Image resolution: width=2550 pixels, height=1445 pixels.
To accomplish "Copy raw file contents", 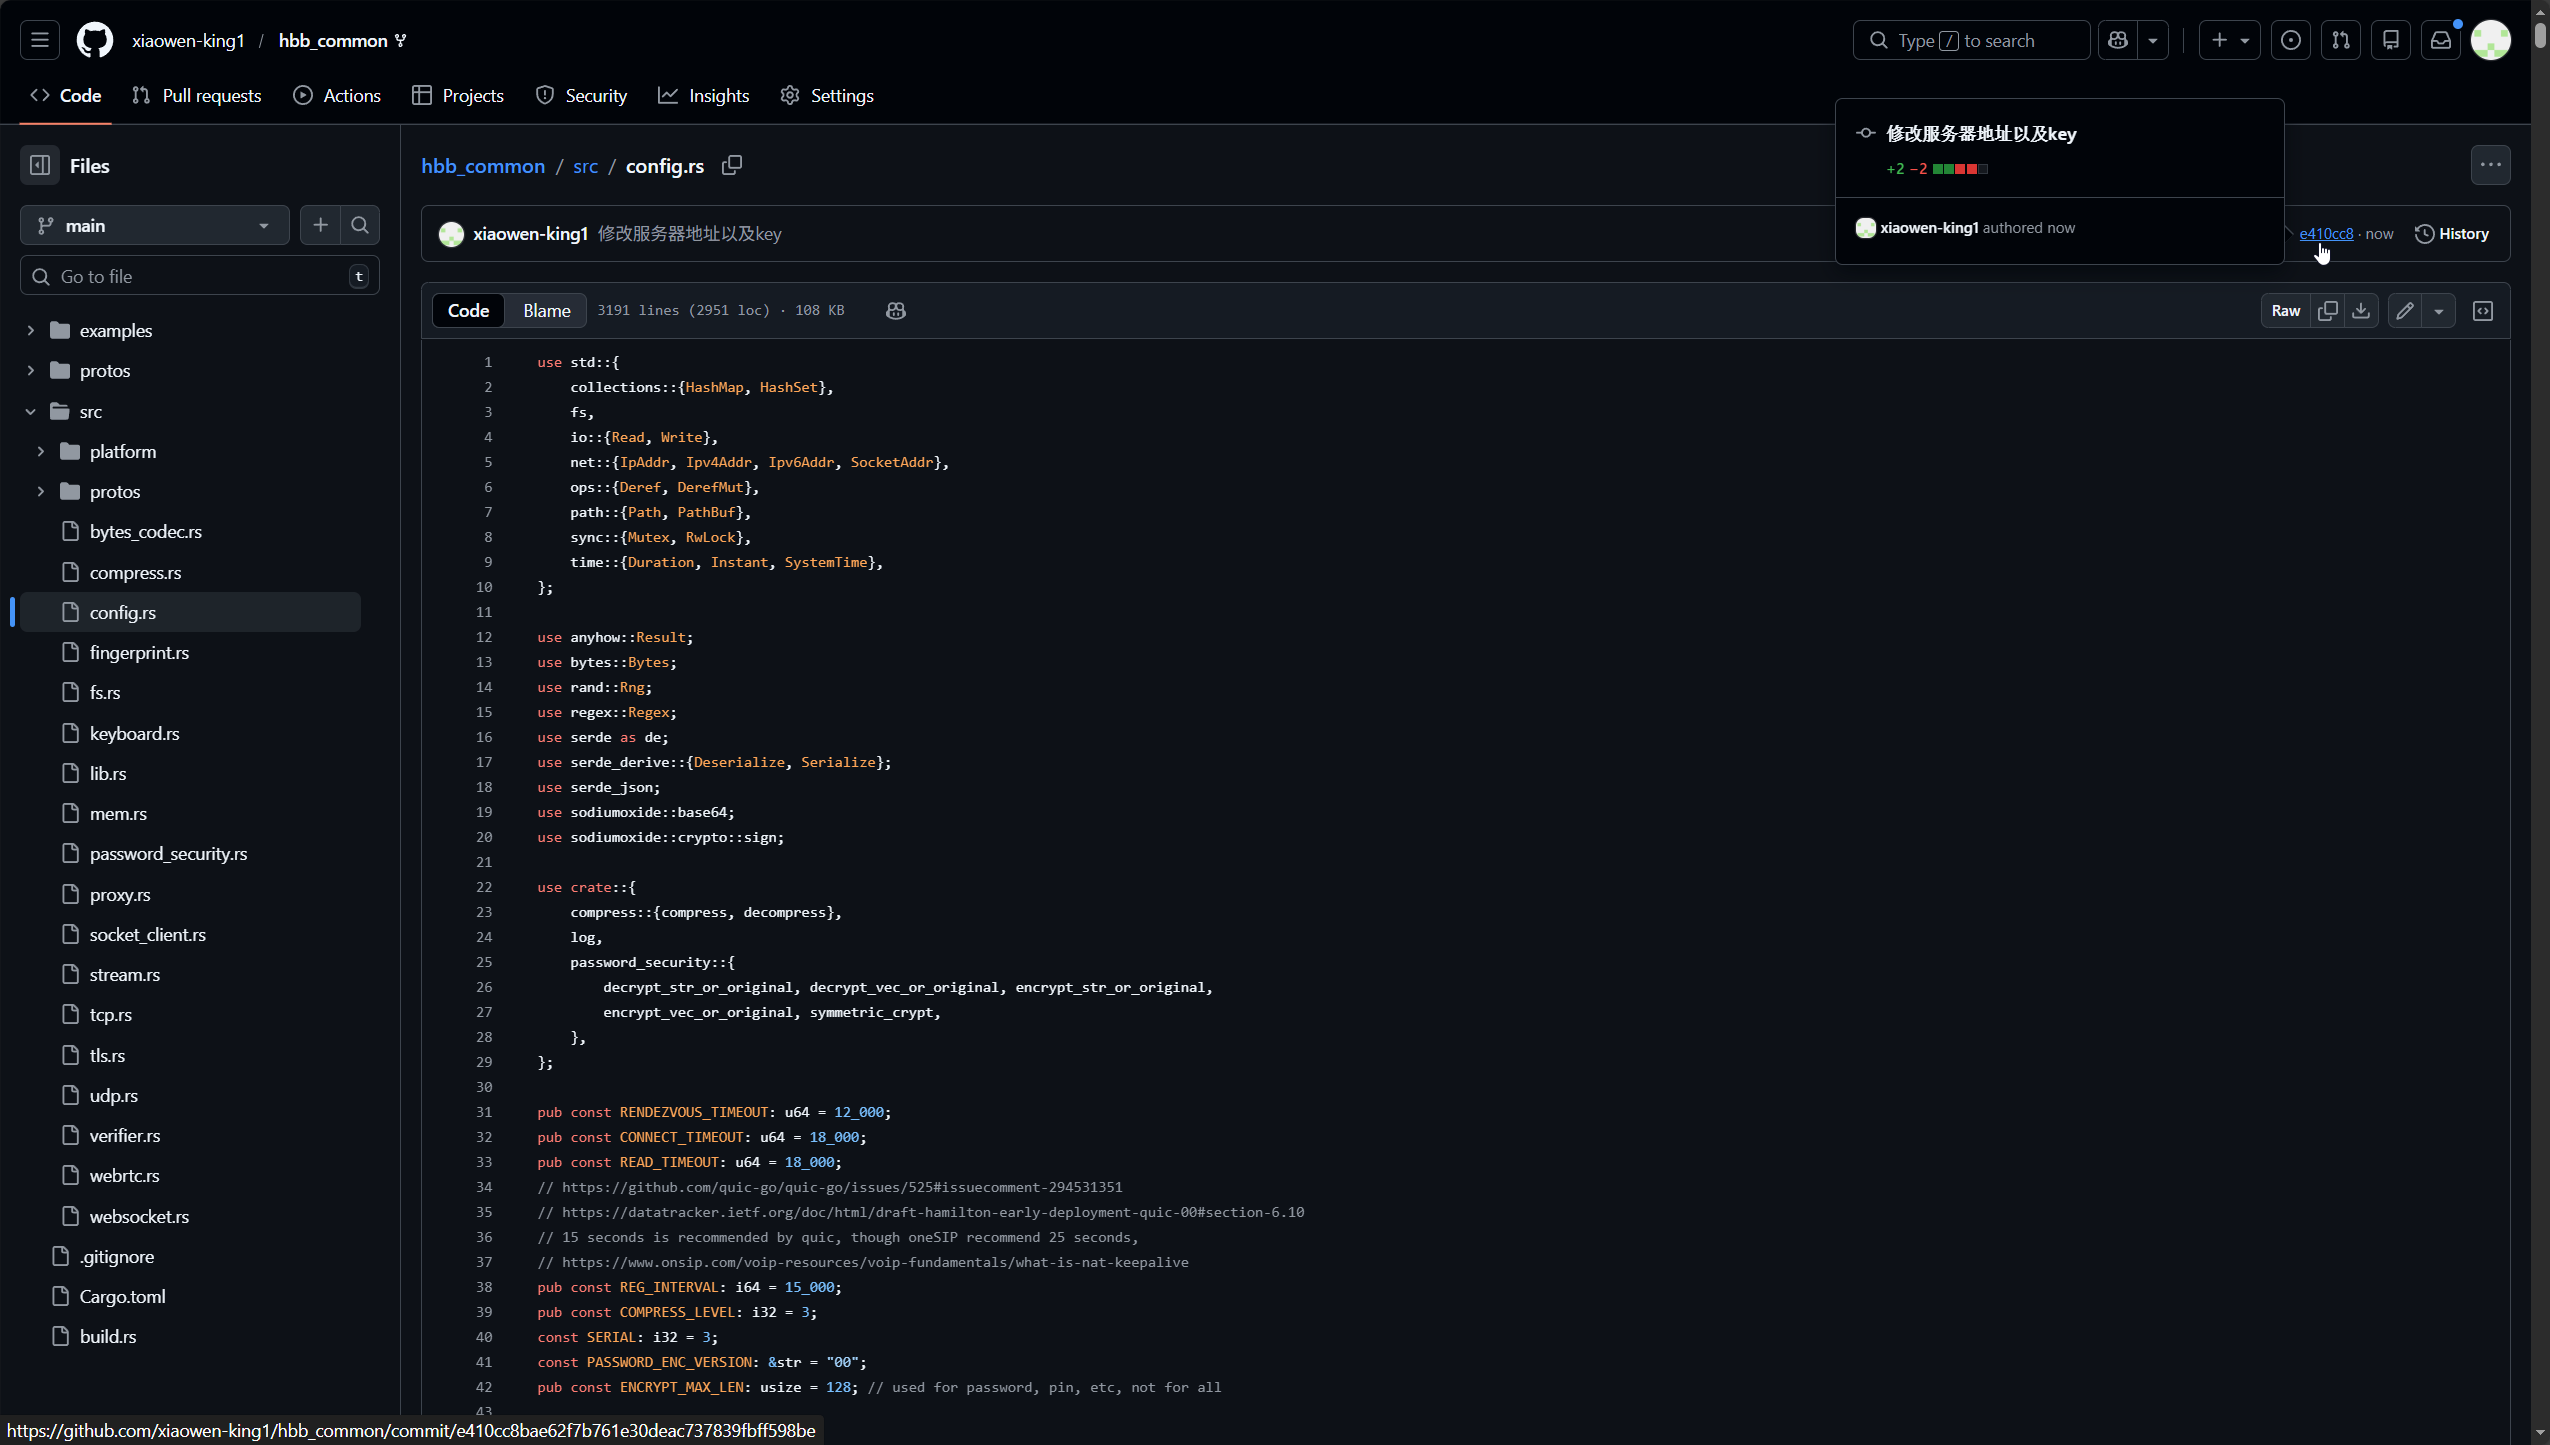I will (2328, 311).
